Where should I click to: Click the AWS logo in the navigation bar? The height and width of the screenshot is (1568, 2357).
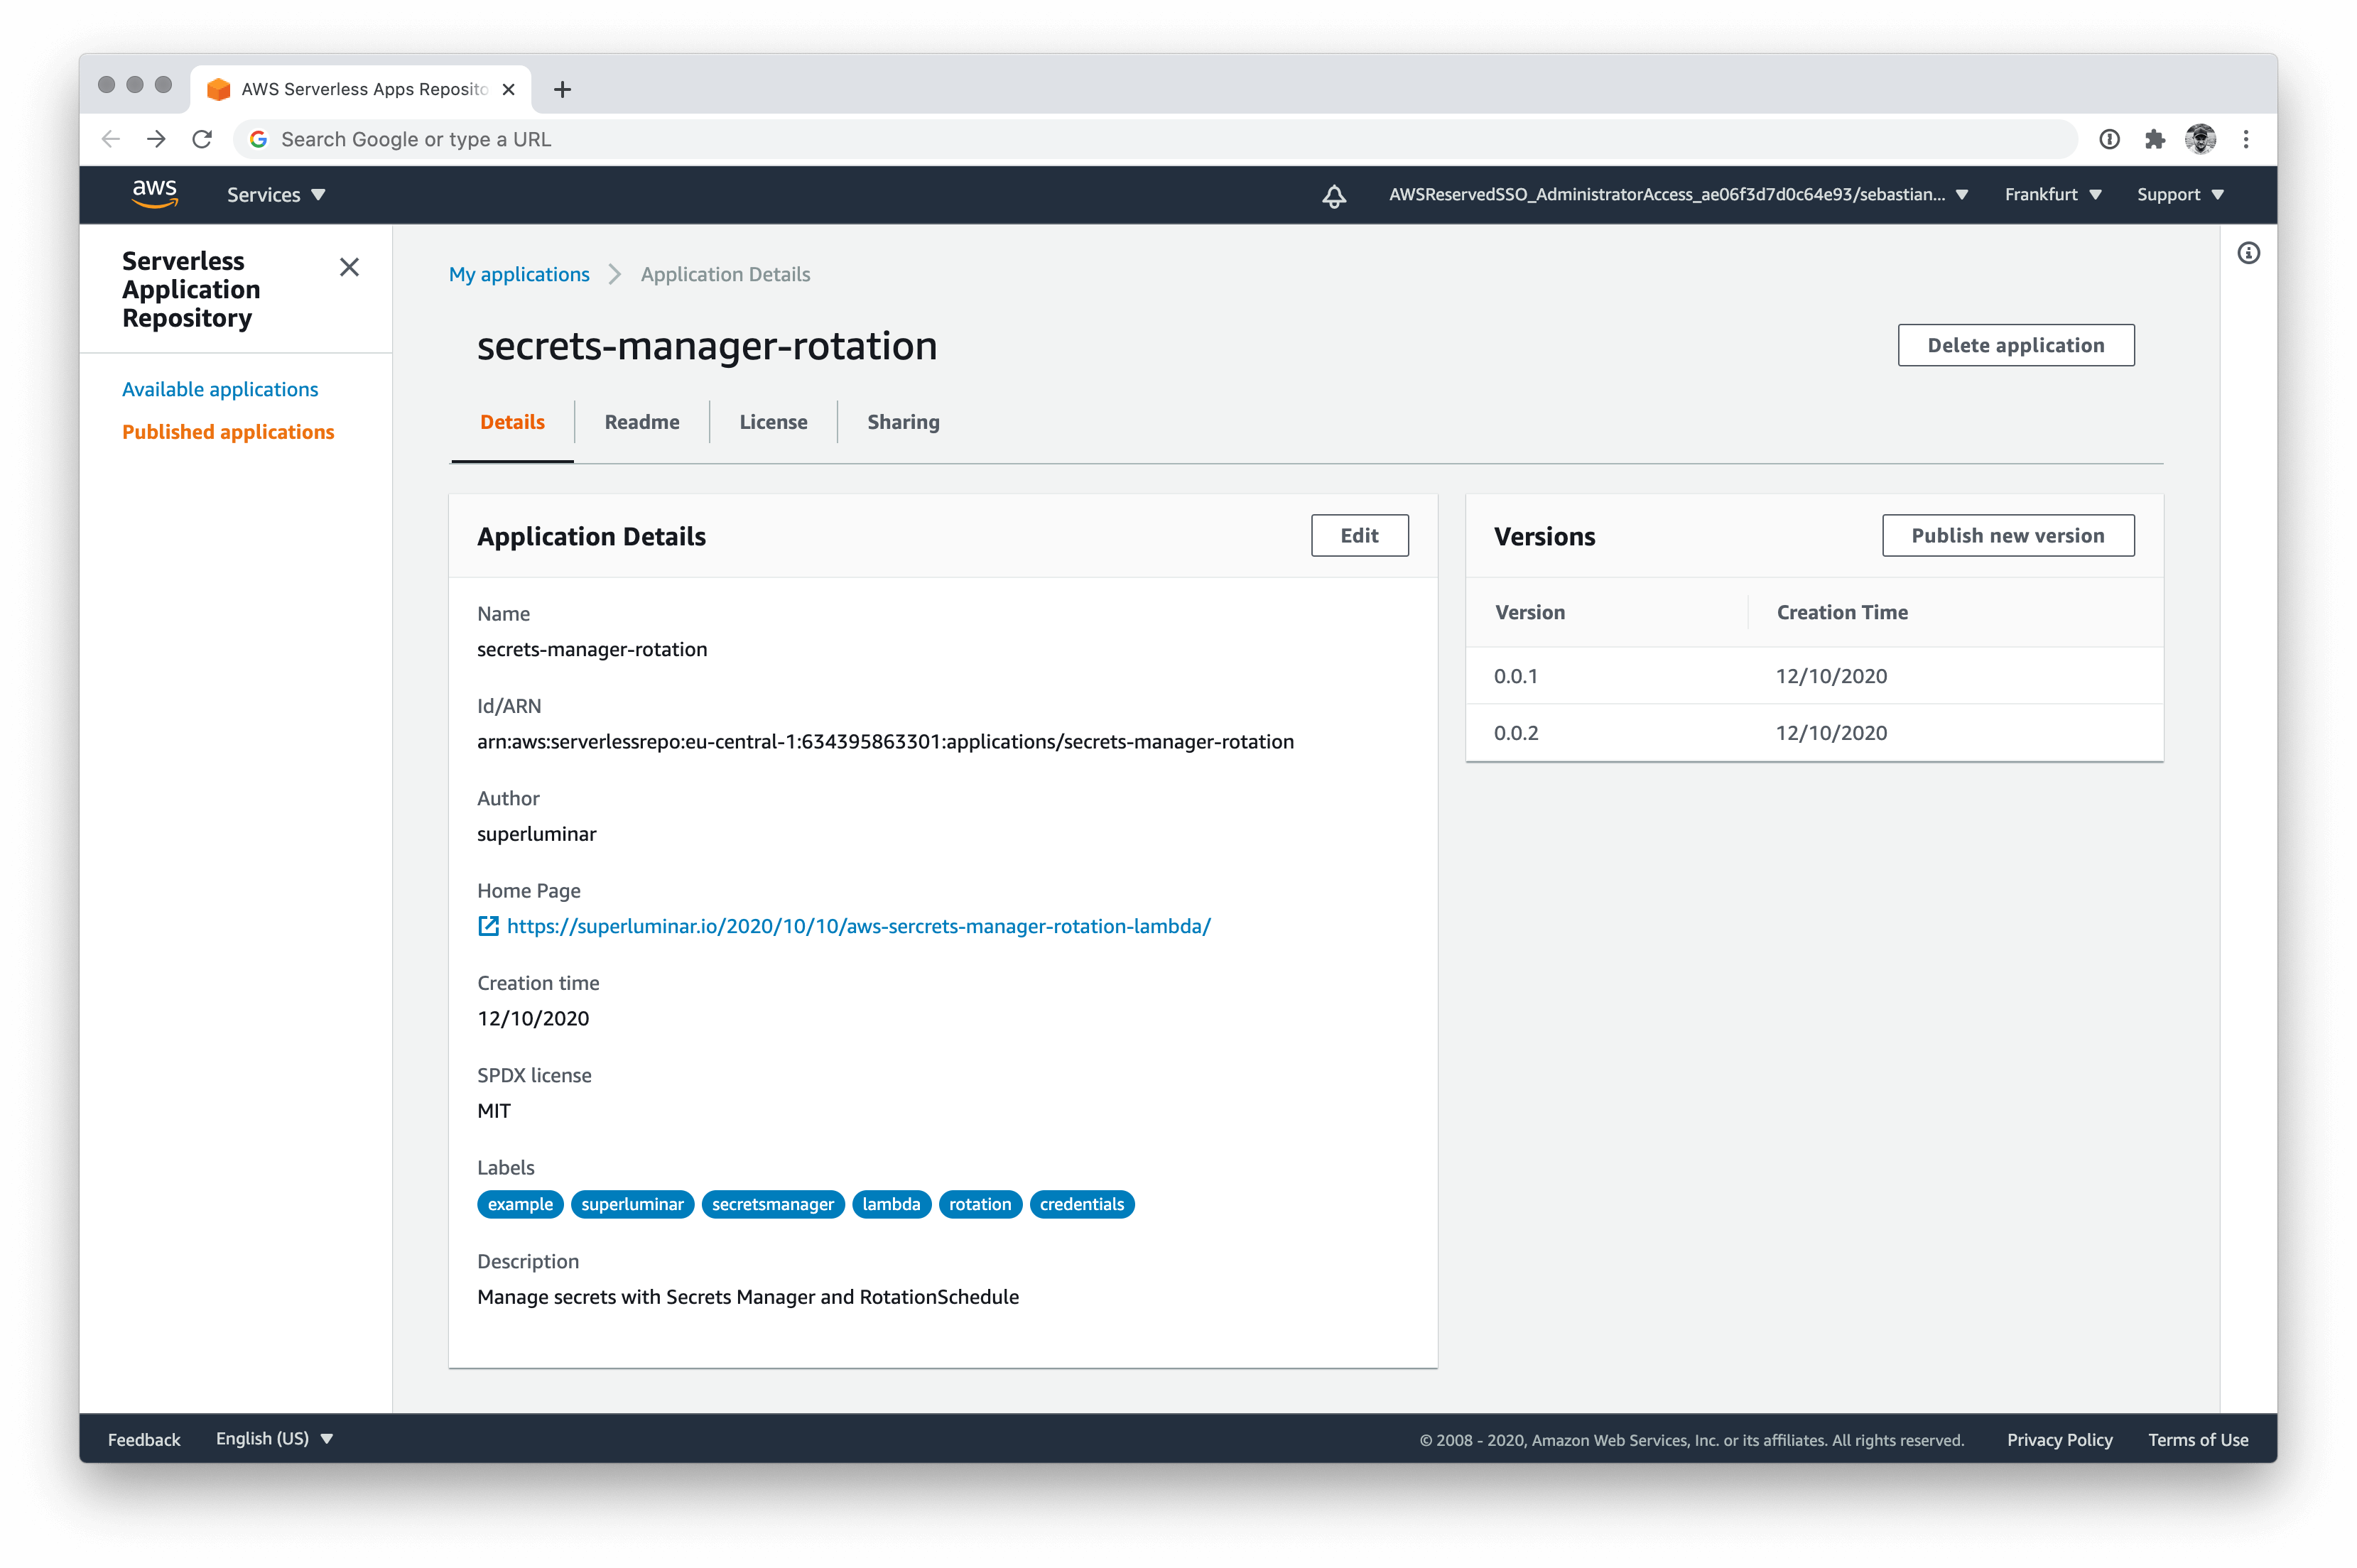pos(155,194)
